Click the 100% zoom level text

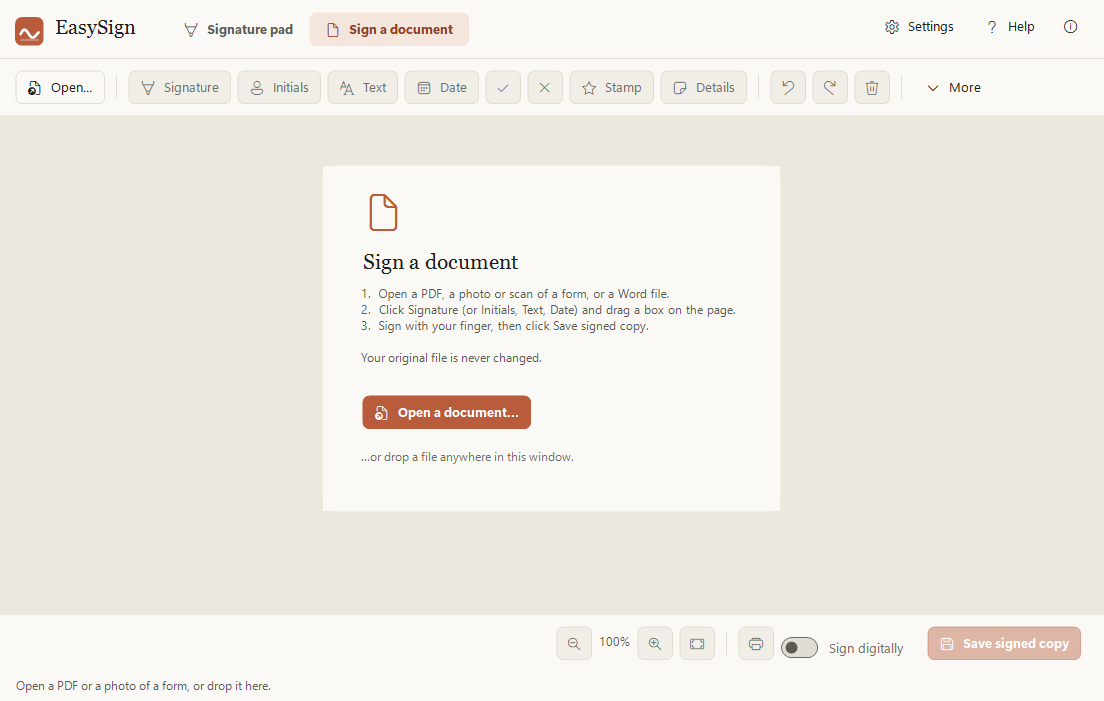[x=615, y=642]
